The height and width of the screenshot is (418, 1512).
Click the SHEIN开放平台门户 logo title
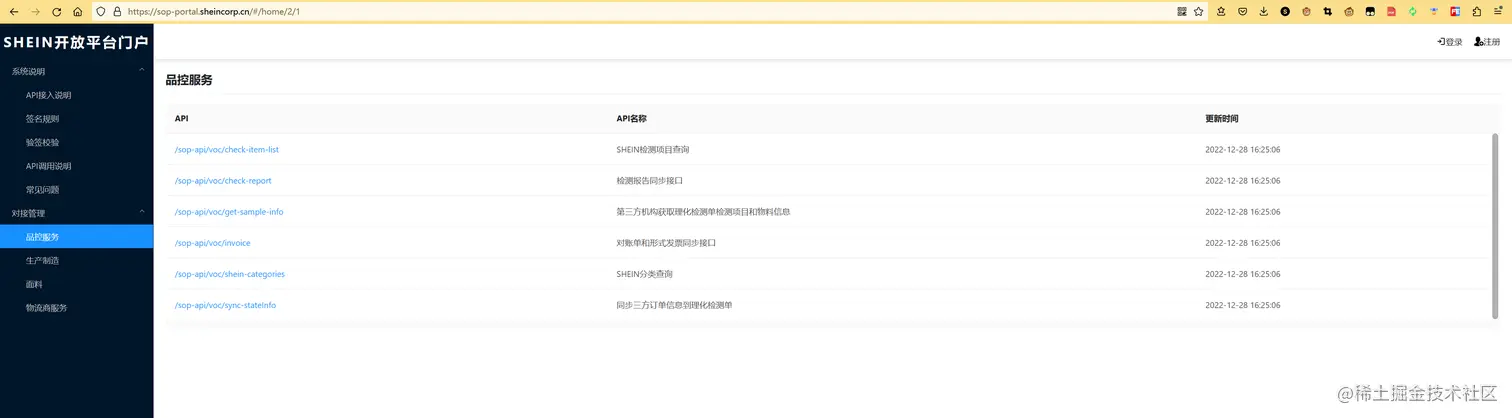76,42
